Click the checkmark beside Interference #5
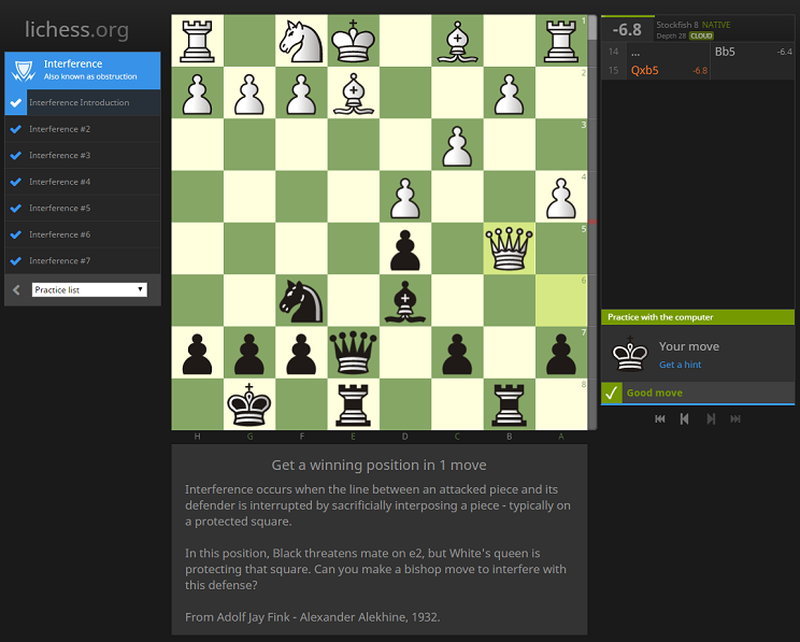Screen dimensions: 800x642 point(15,208)
